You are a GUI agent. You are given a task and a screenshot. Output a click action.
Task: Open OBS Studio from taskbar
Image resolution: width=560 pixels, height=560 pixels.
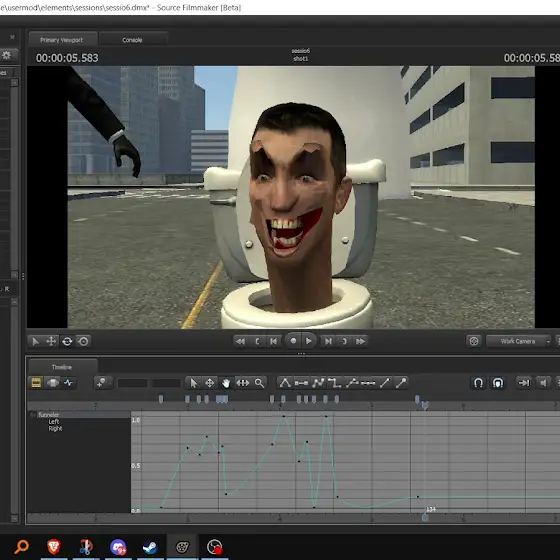[x=214, y=546]
